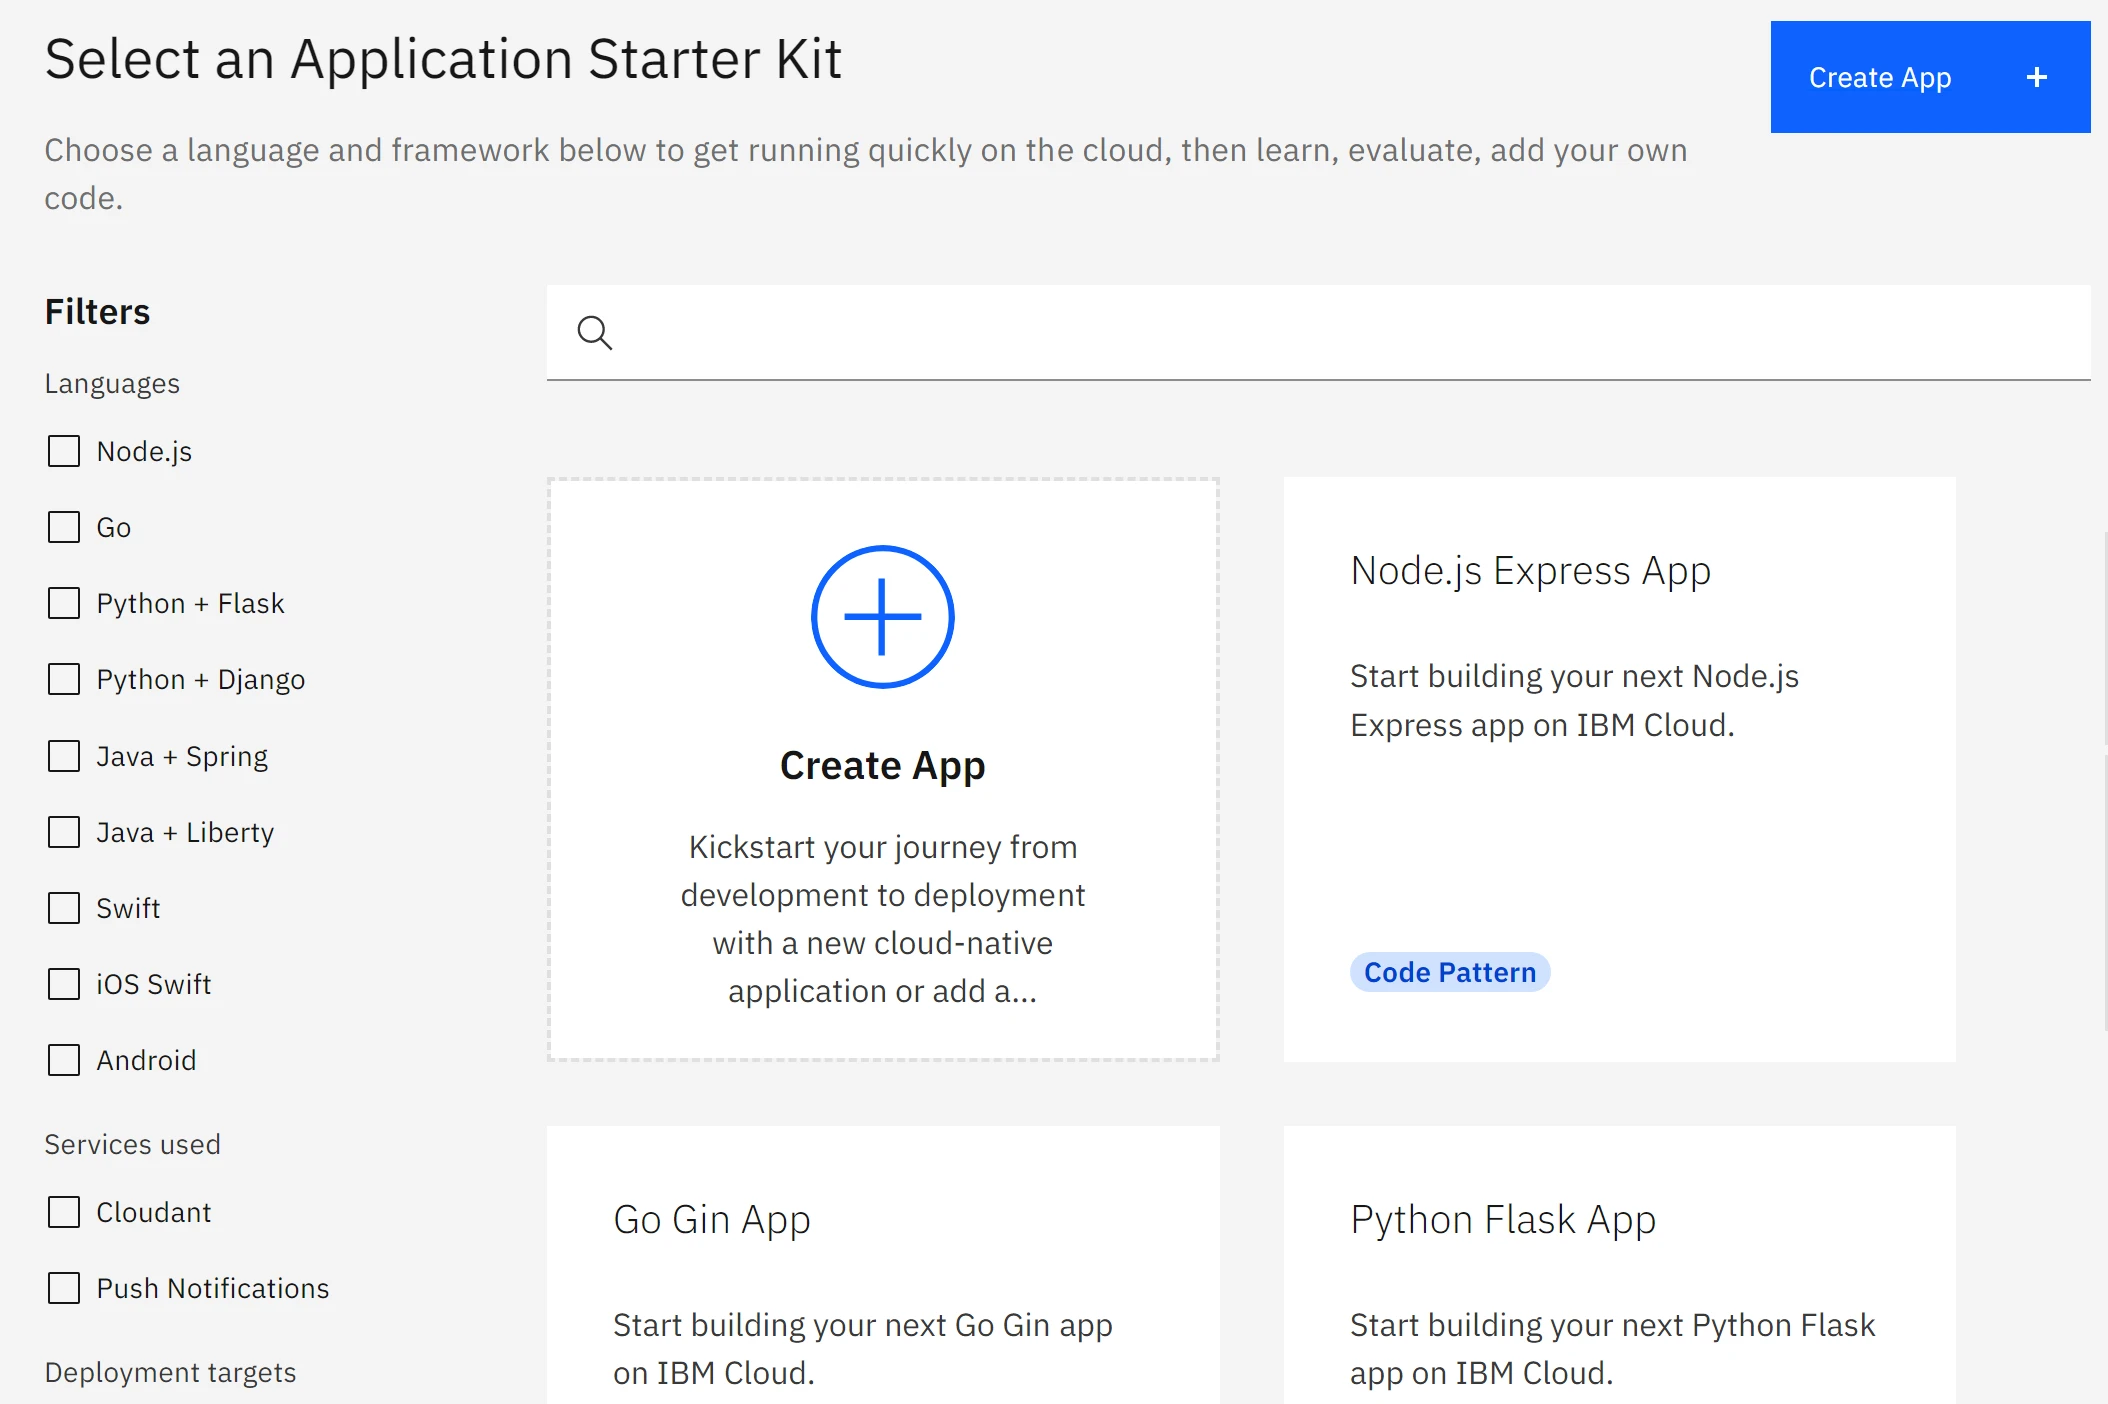The image size is (2108, 1404).
Task: Open the Python Flask App card
Action: point(1619,1265)
